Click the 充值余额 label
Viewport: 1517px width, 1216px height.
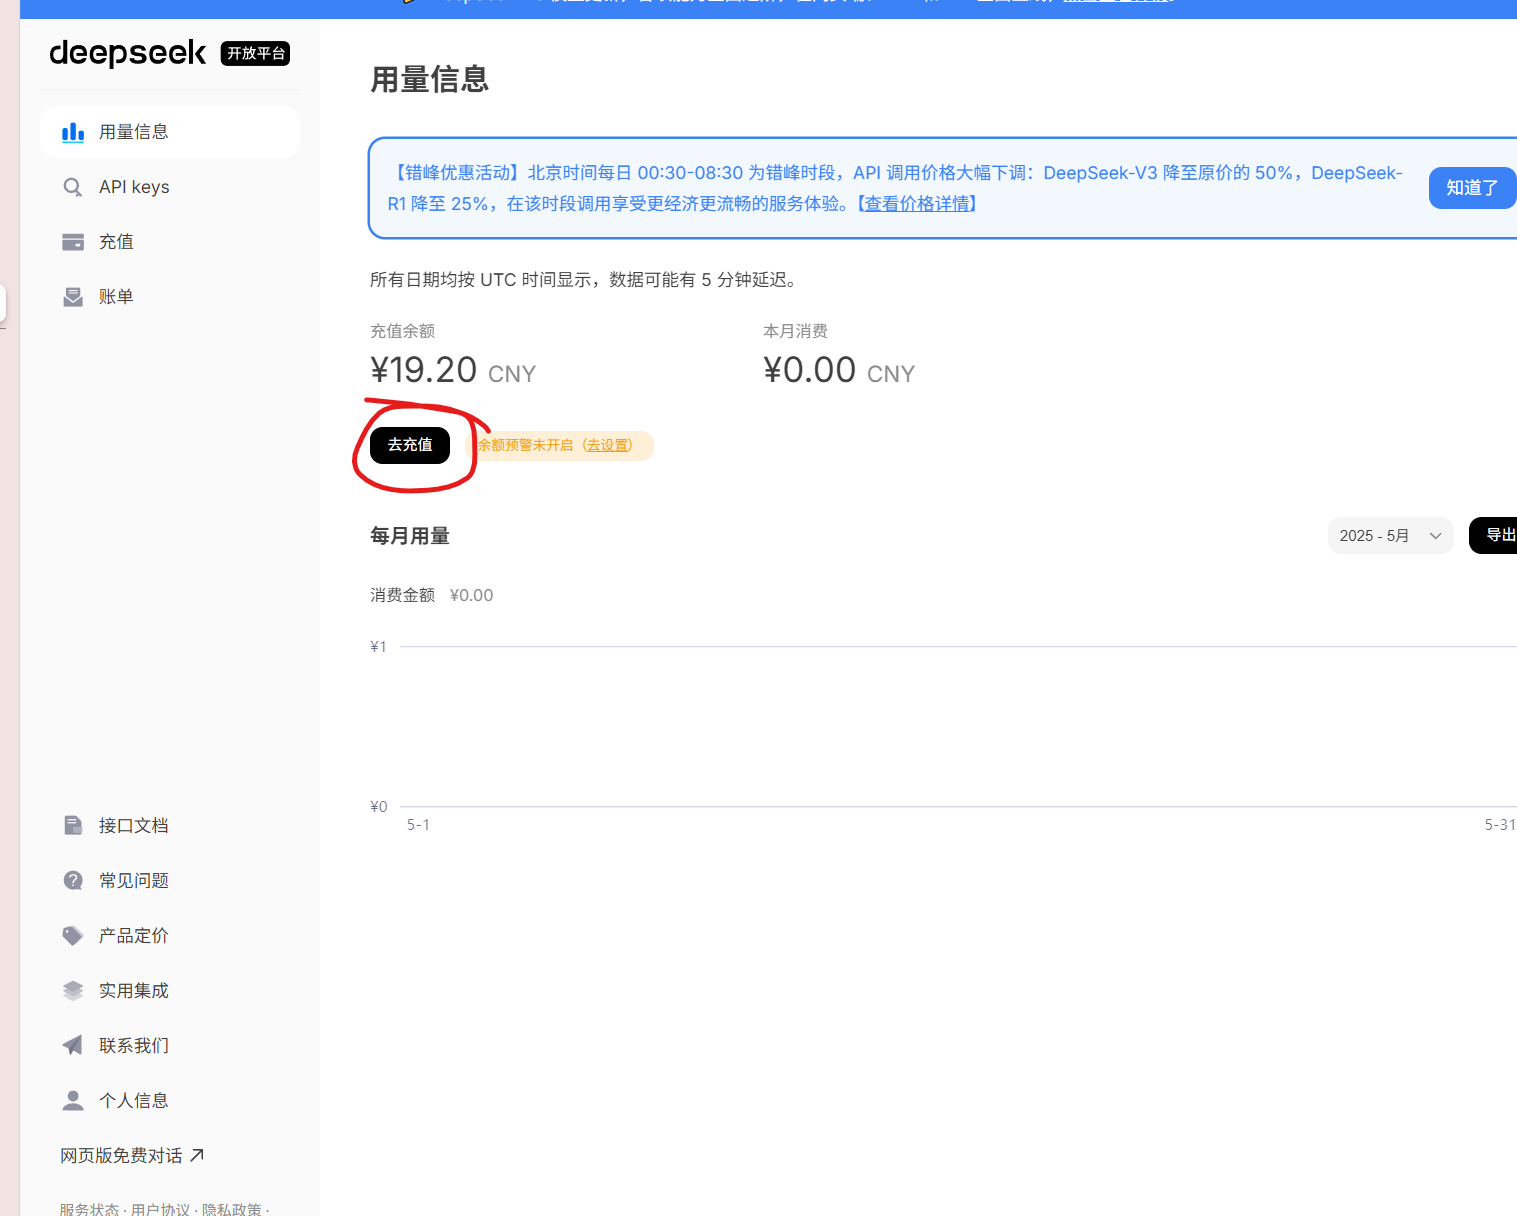[402, 331]
